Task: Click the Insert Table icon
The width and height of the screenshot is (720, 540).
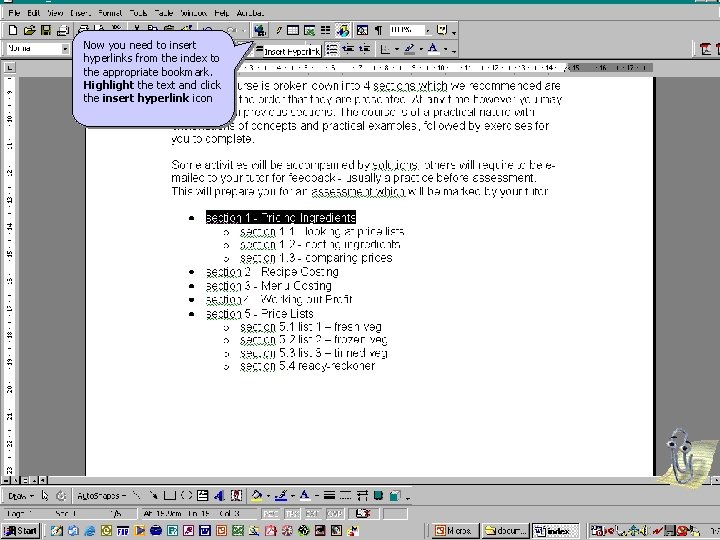Action: 292,30
